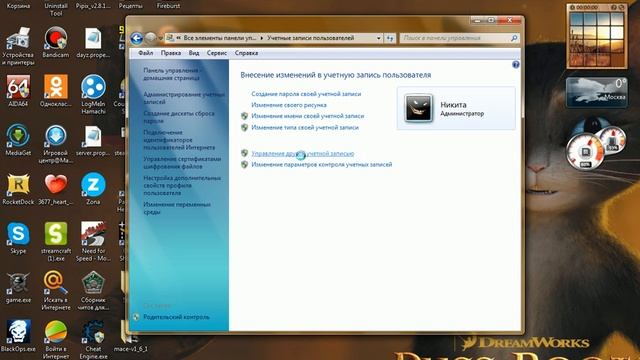Open the Файл menu

tap(145, 53)
